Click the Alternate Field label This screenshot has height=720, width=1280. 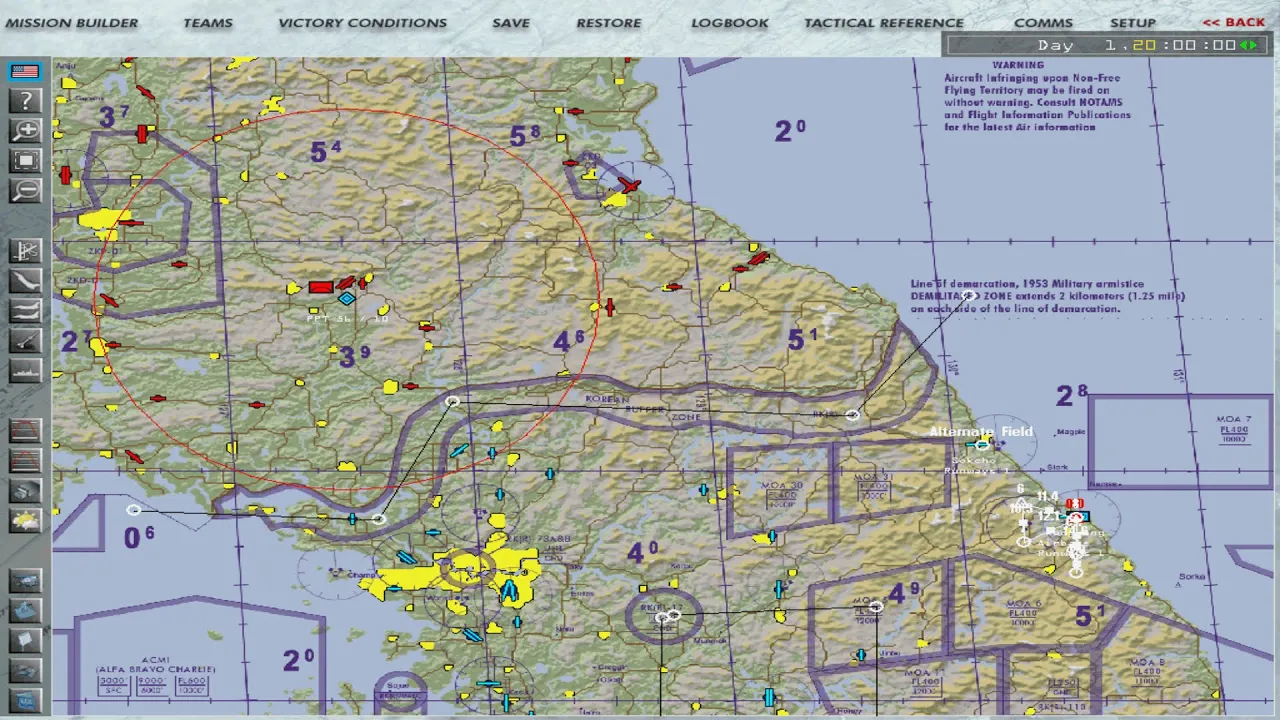(x=981, y=432)
